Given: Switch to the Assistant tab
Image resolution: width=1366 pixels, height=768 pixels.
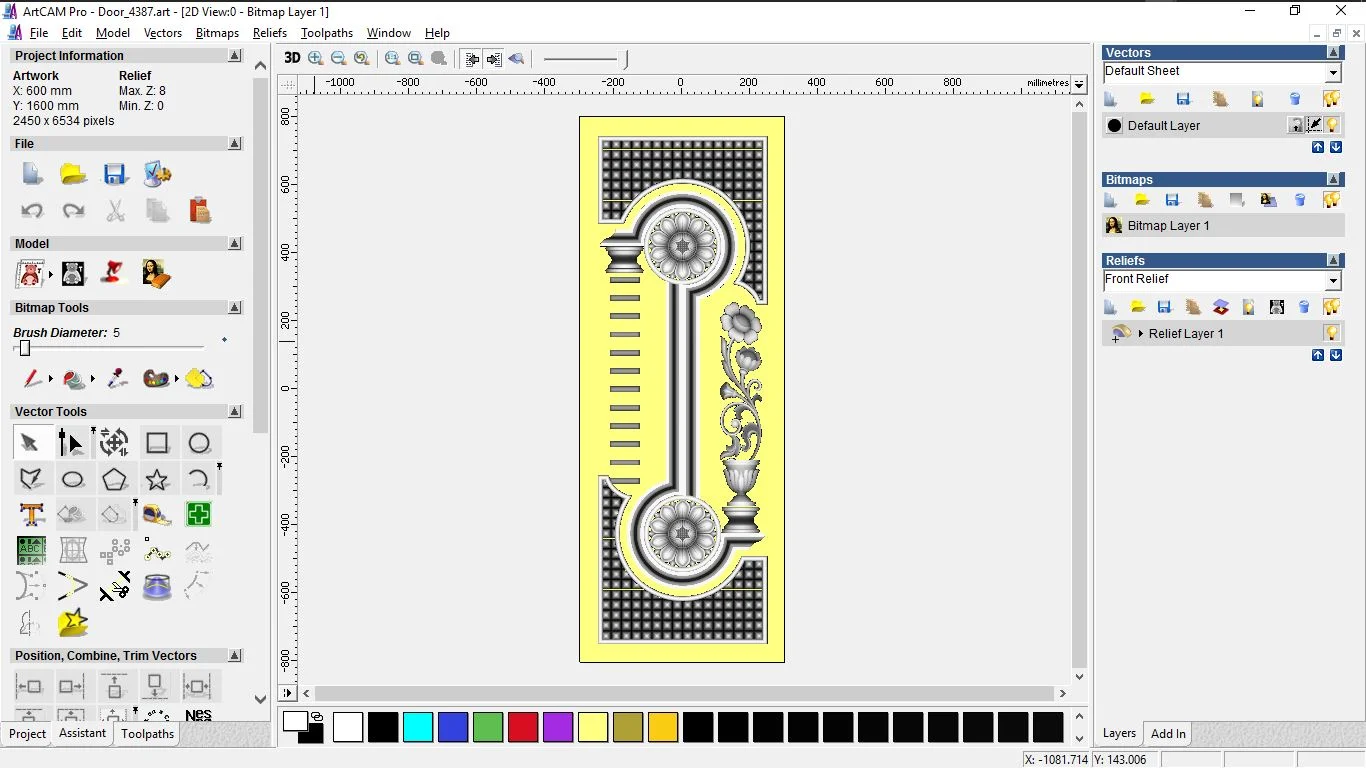Looking at the screenshot, I should [x=82, y=733].
